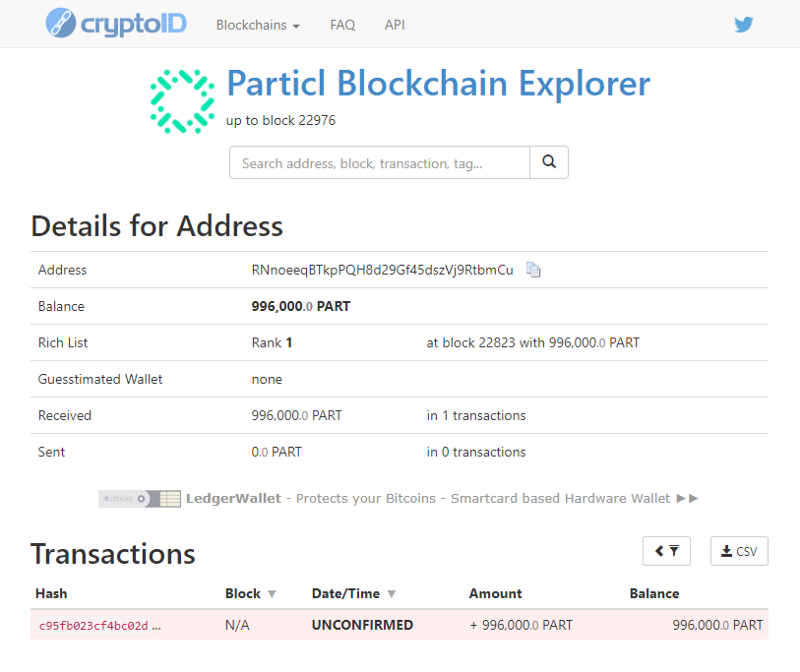Click the LedgerWallet advertisement link

tap(428, 499)
